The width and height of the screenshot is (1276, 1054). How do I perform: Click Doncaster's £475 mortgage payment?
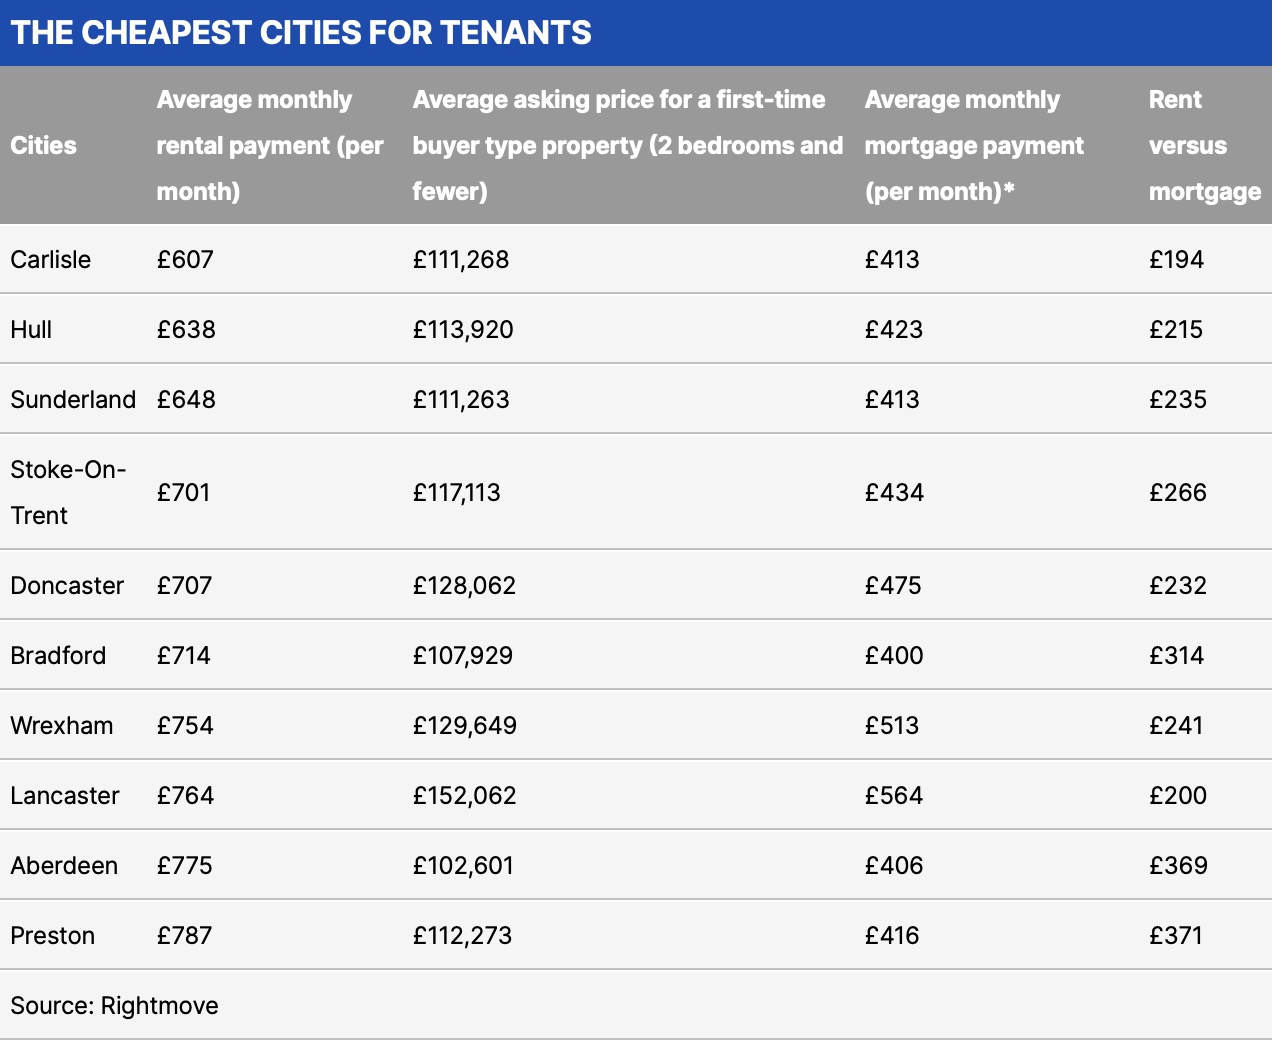[x=893, y=586]
